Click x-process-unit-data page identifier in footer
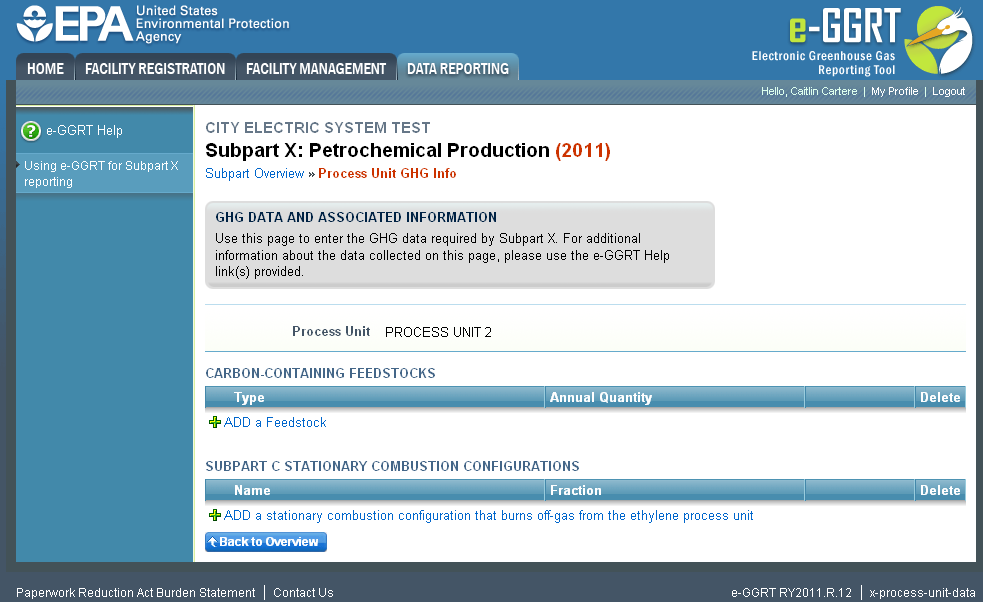Viewport: 983px width, 602px height. tap(922, 593)
